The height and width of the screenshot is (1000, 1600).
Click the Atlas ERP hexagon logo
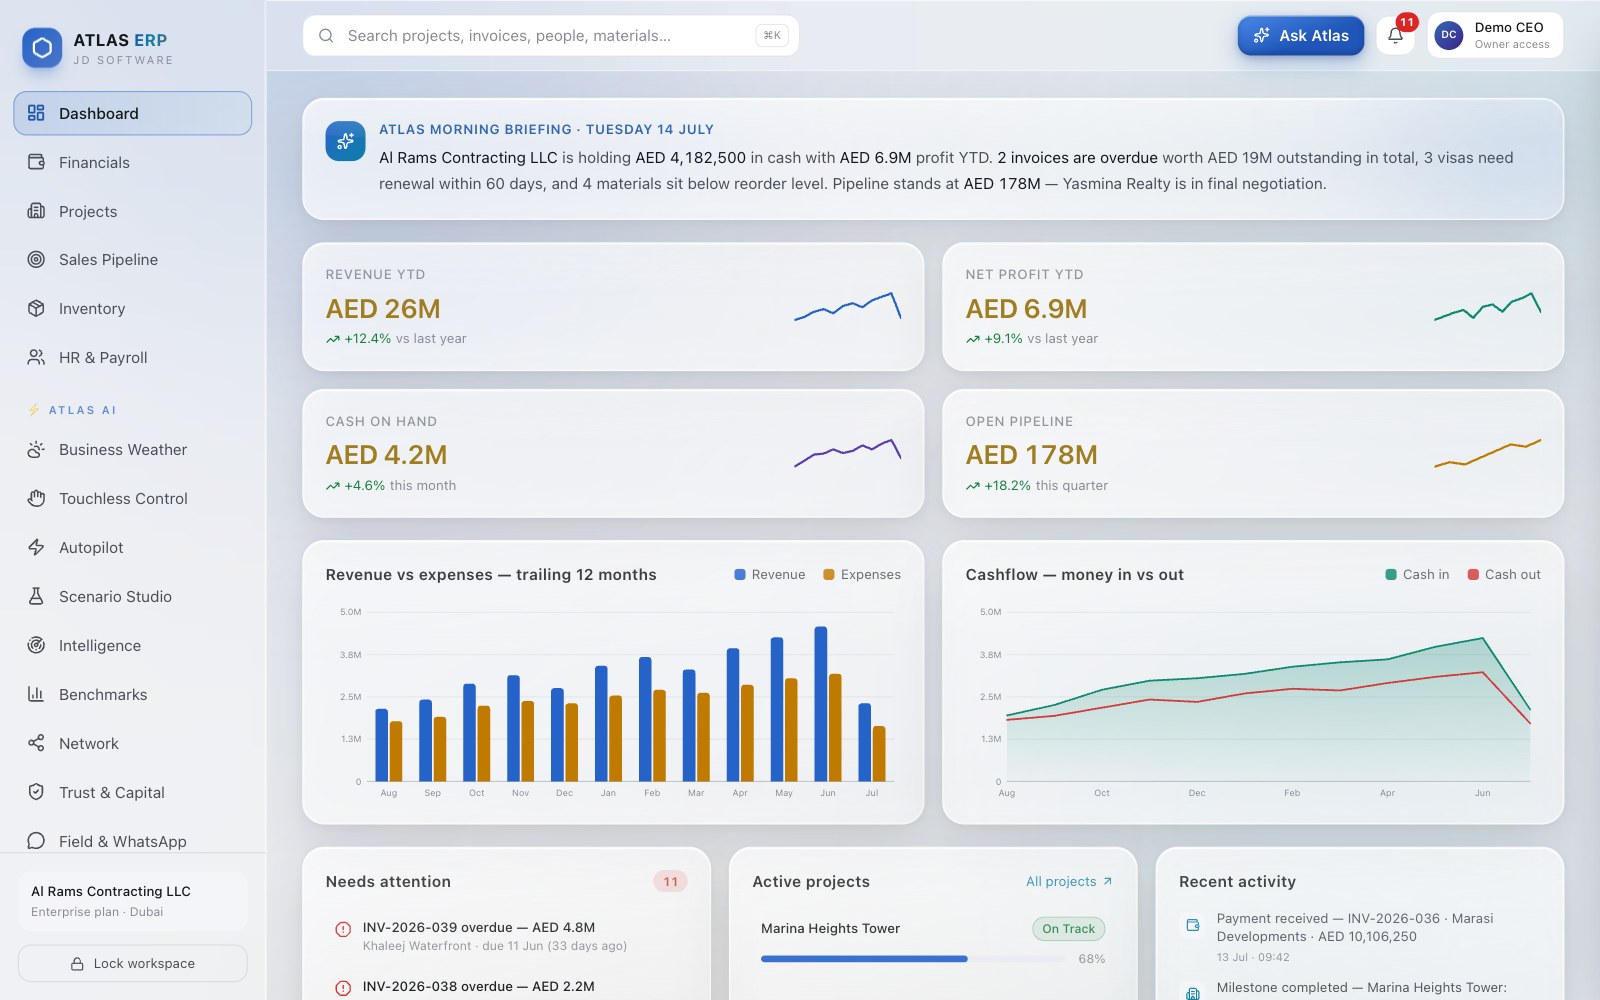click(x=42, y=47)
